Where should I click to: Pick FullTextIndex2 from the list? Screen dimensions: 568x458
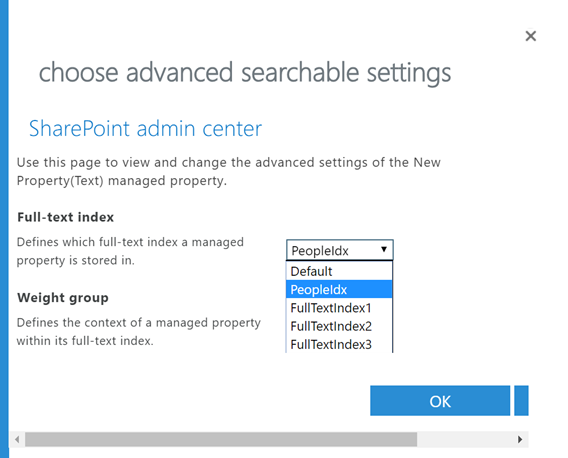[x=339, y=326]
